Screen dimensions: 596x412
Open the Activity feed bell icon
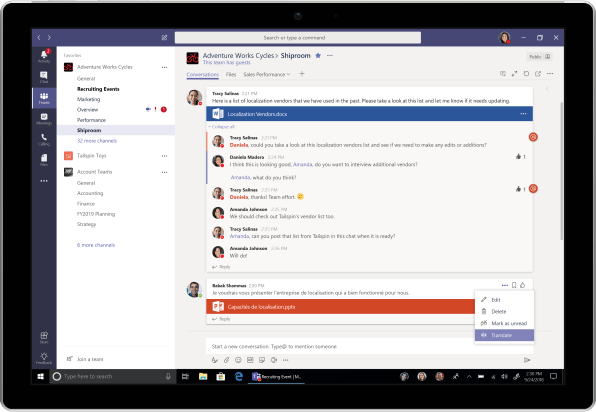point(44,56)
